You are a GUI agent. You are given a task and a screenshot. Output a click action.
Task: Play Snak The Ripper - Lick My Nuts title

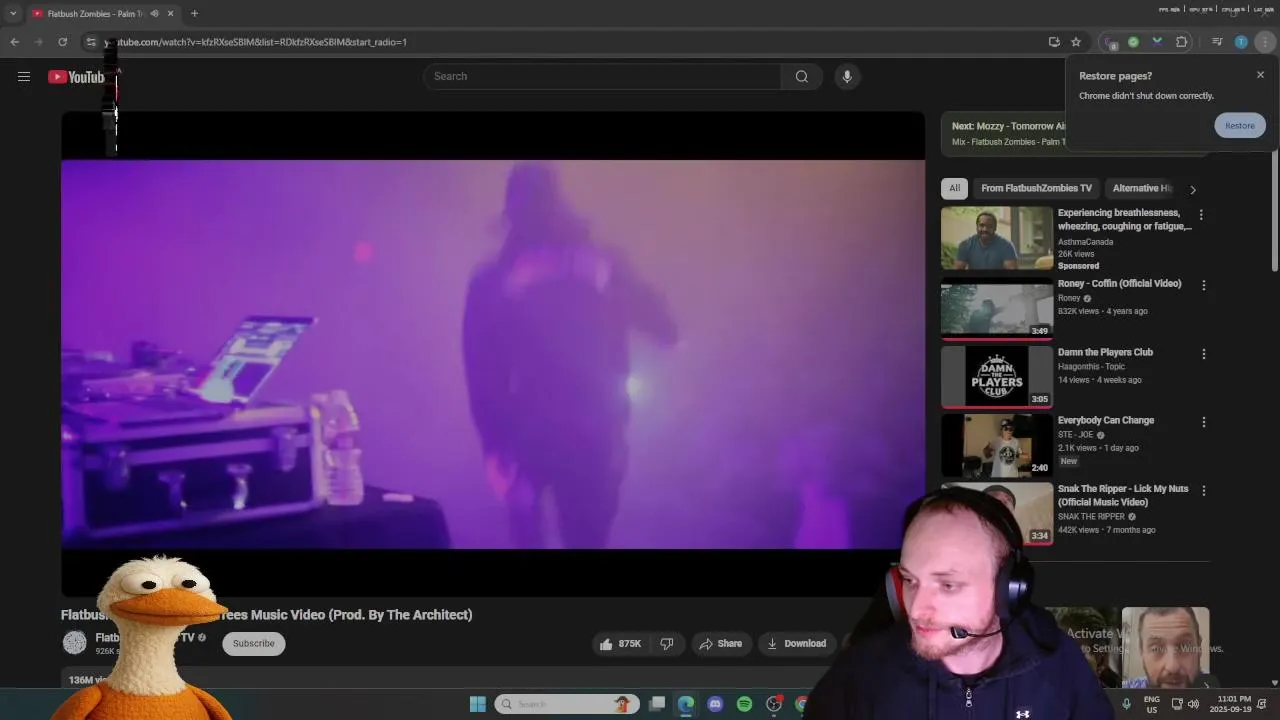point(1123,495)
